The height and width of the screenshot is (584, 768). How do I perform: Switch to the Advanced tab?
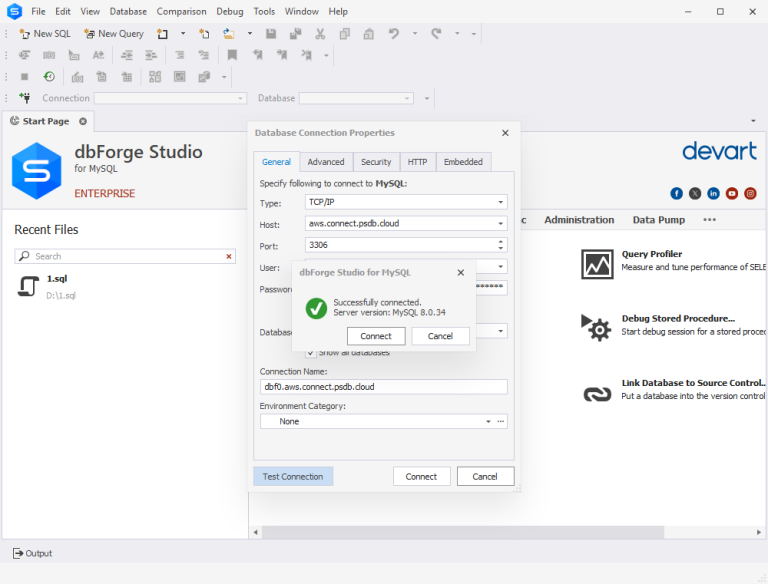pos(326,162)
